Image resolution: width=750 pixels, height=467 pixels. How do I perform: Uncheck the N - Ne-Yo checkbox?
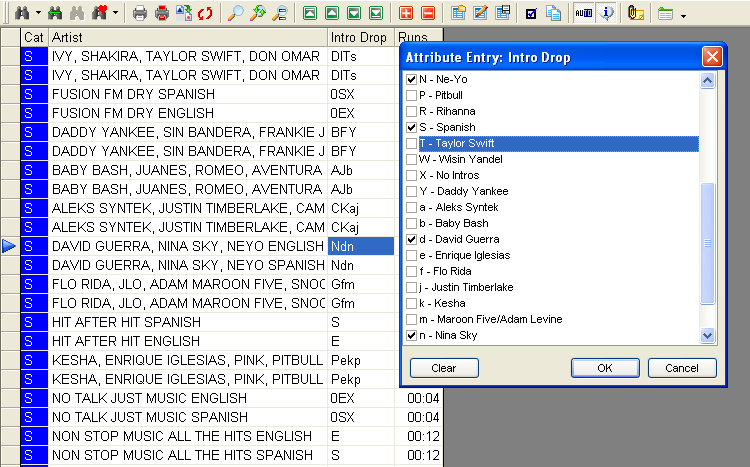[x=411, y=79]
